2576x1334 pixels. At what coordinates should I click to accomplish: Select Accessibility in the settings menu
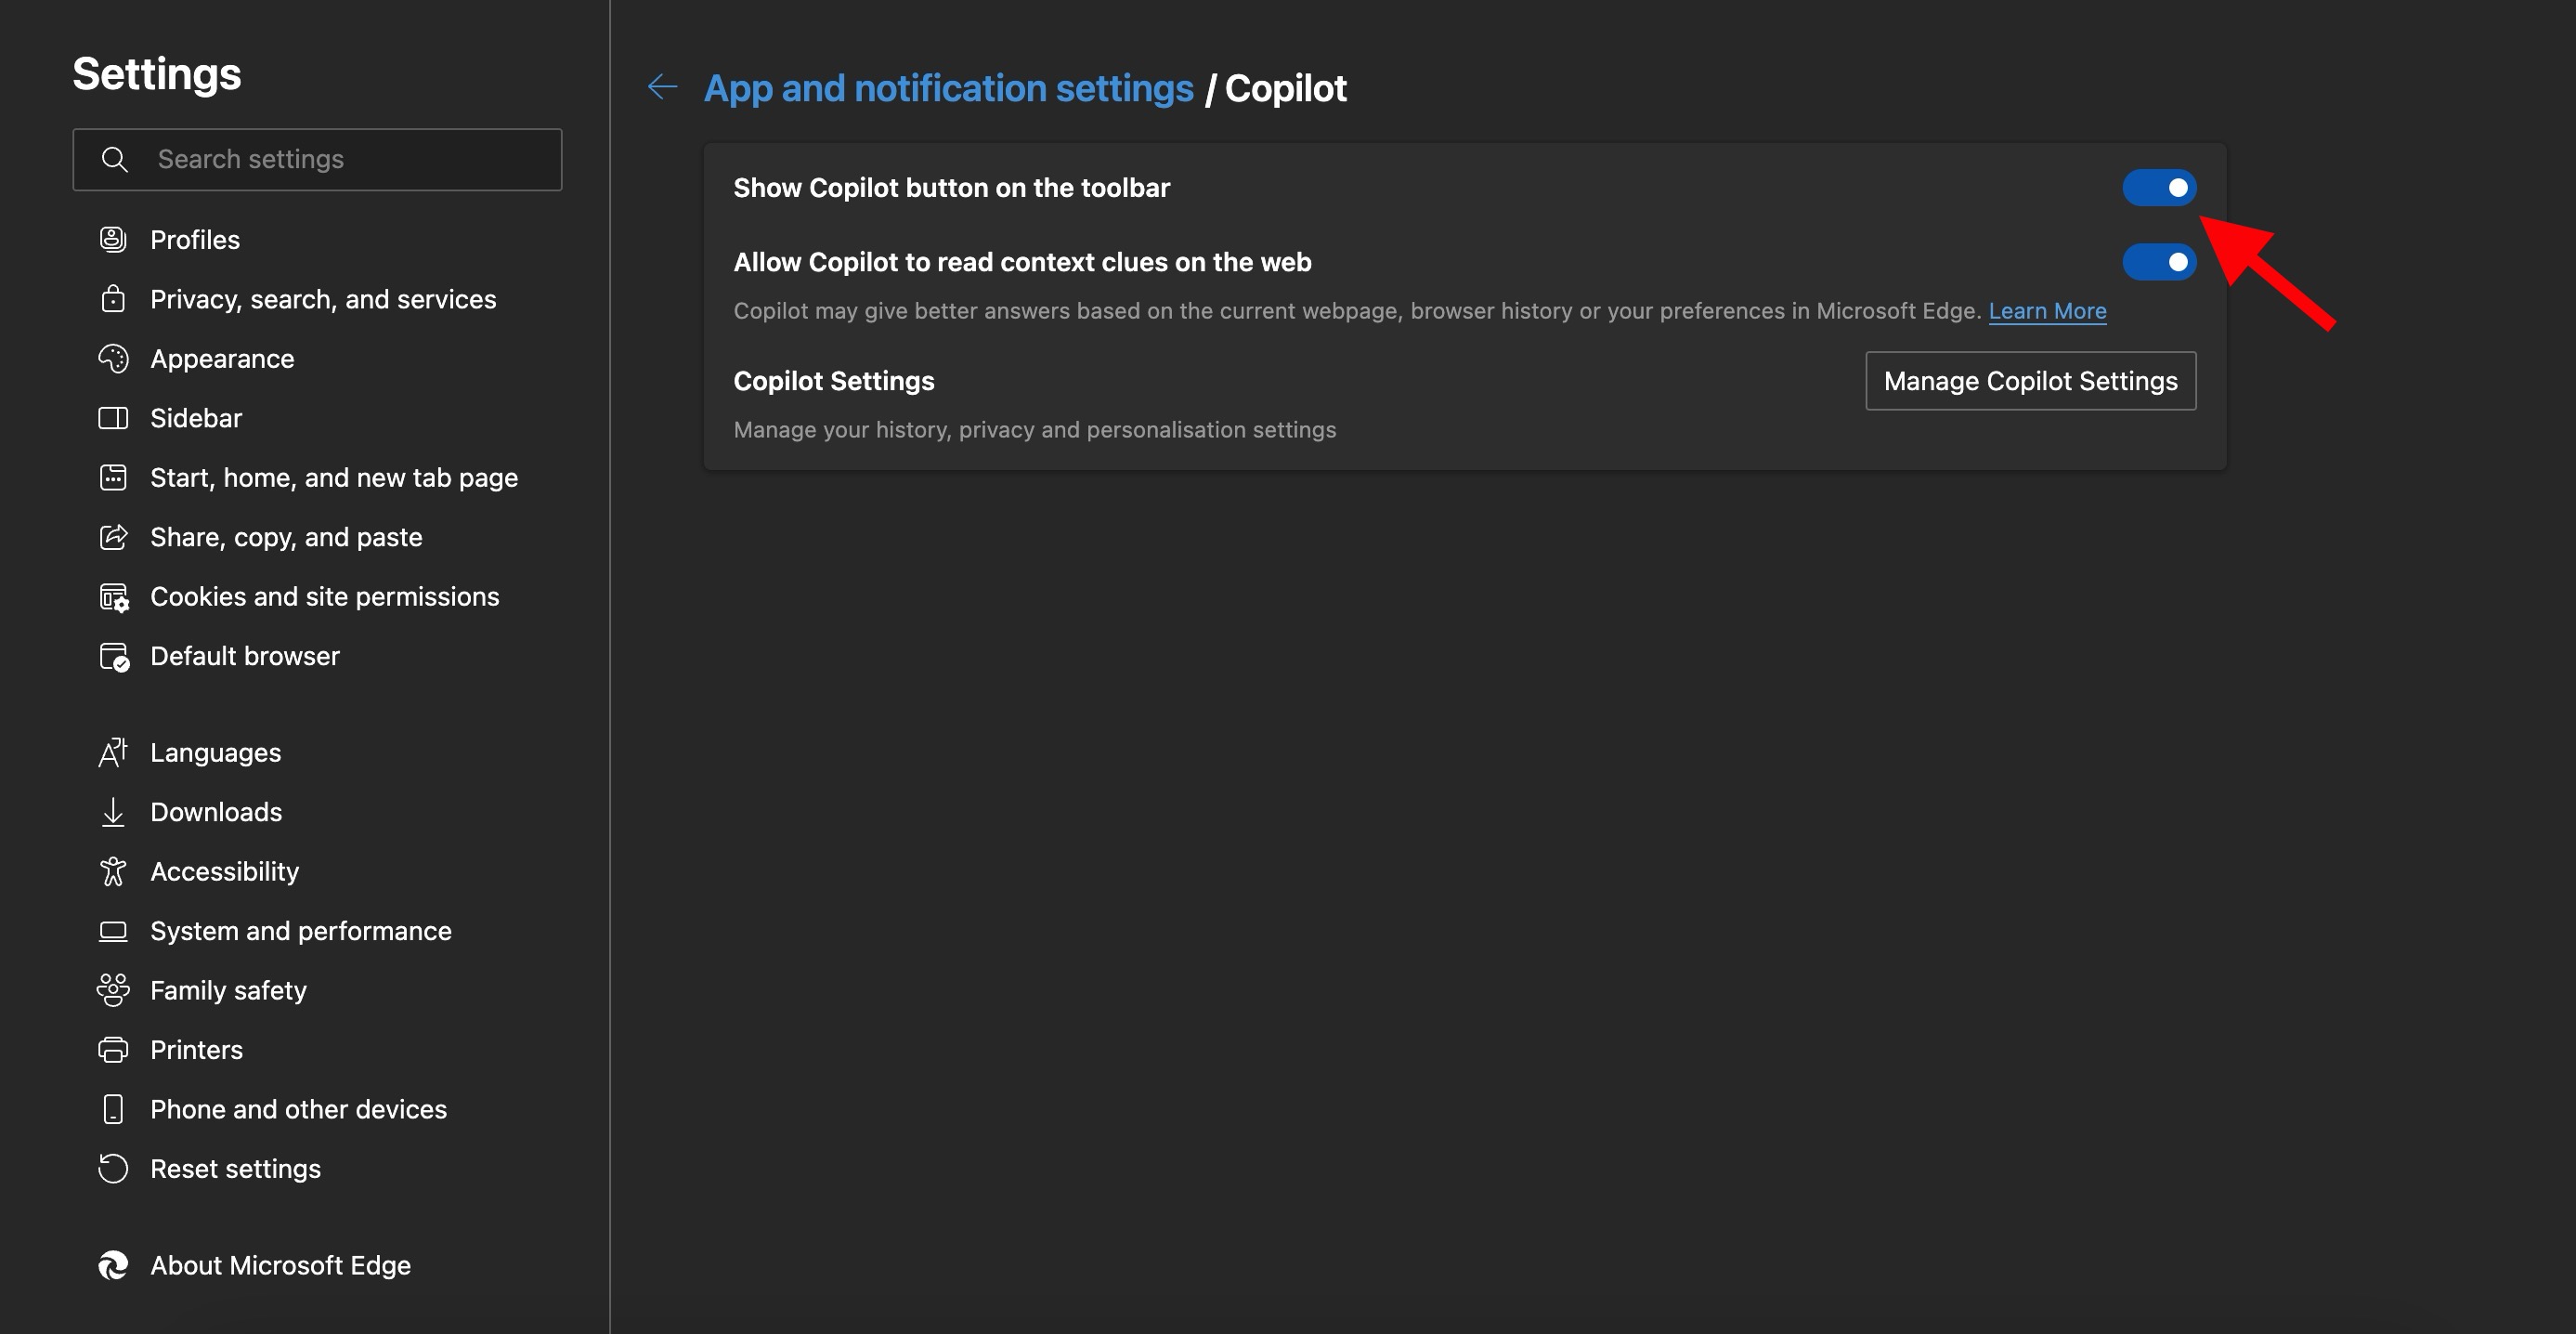pos(224,871)
